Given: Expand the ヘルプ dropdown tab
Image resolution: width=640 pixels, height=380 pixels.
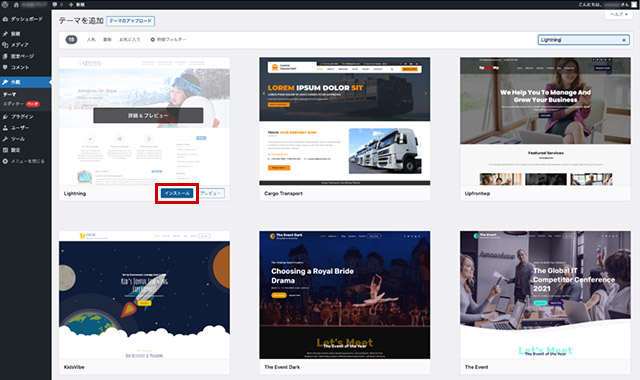Looking at the screenshot, I should point(619,14).
